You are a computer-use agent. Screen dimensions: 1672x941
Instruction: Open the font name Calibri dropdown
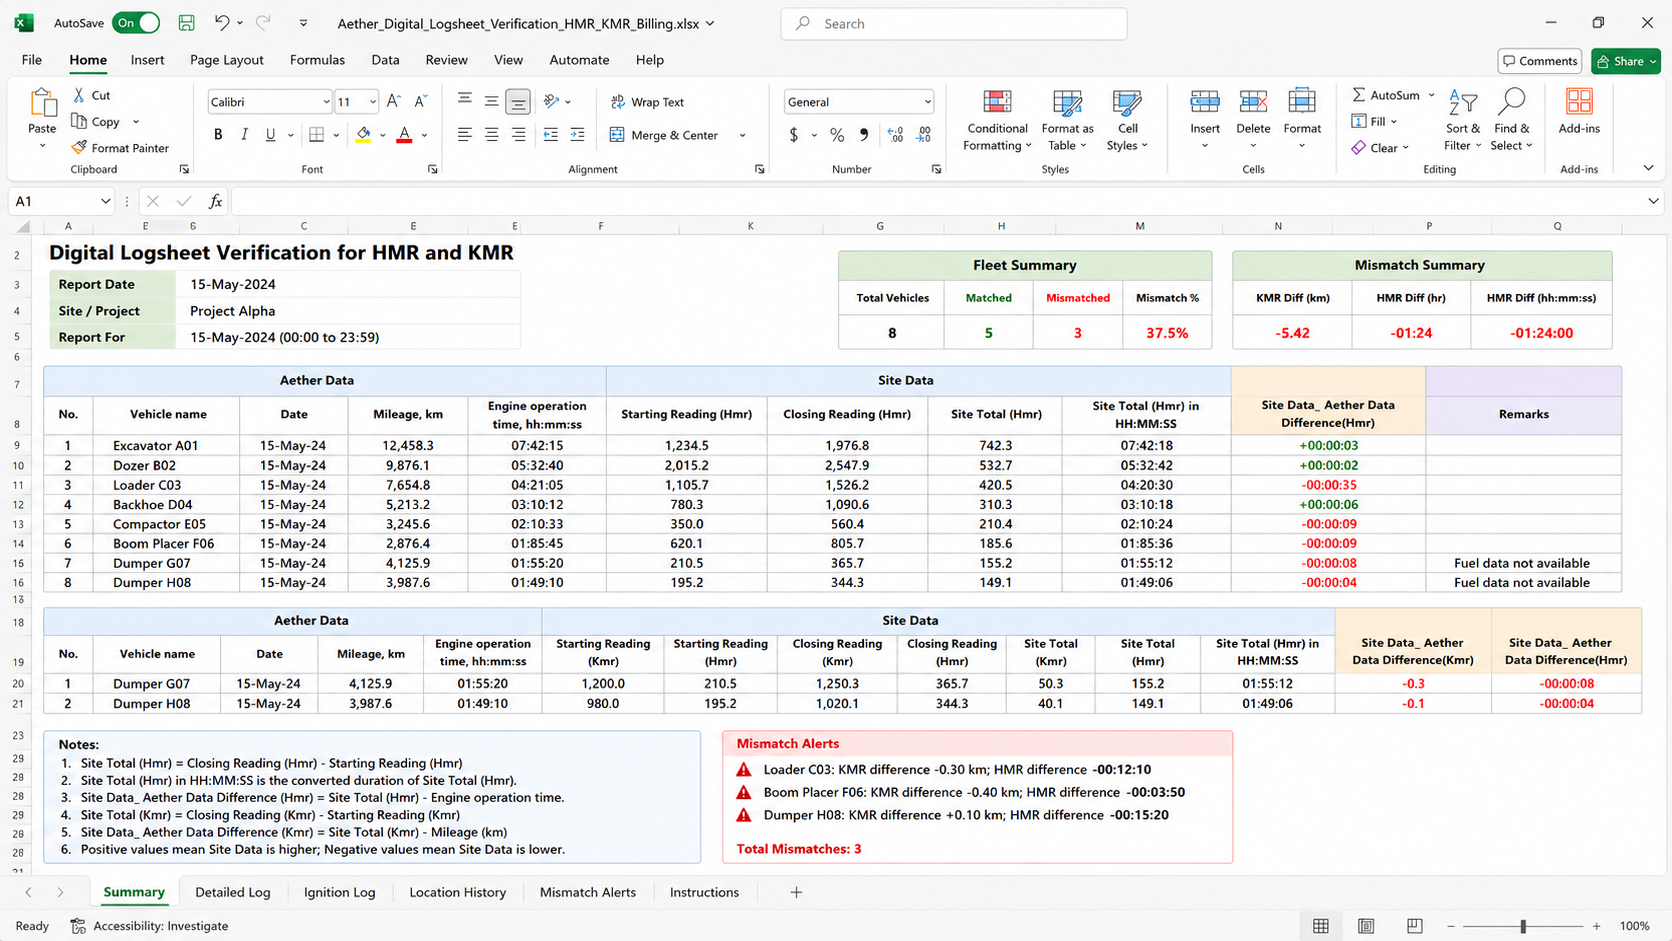point(326,102)
